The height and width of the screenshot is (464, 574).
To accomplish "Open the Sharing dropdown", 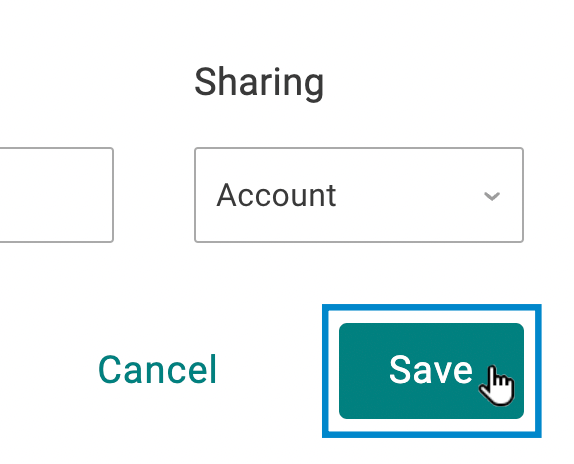I will (x=359, y=195).
